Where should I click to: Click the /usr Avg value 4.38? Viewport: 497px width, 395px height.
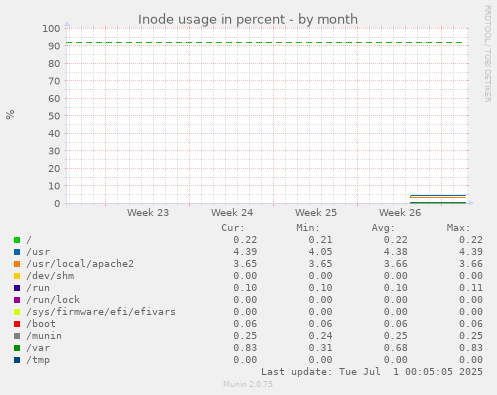pyautogui.click(x=396, y=252)
